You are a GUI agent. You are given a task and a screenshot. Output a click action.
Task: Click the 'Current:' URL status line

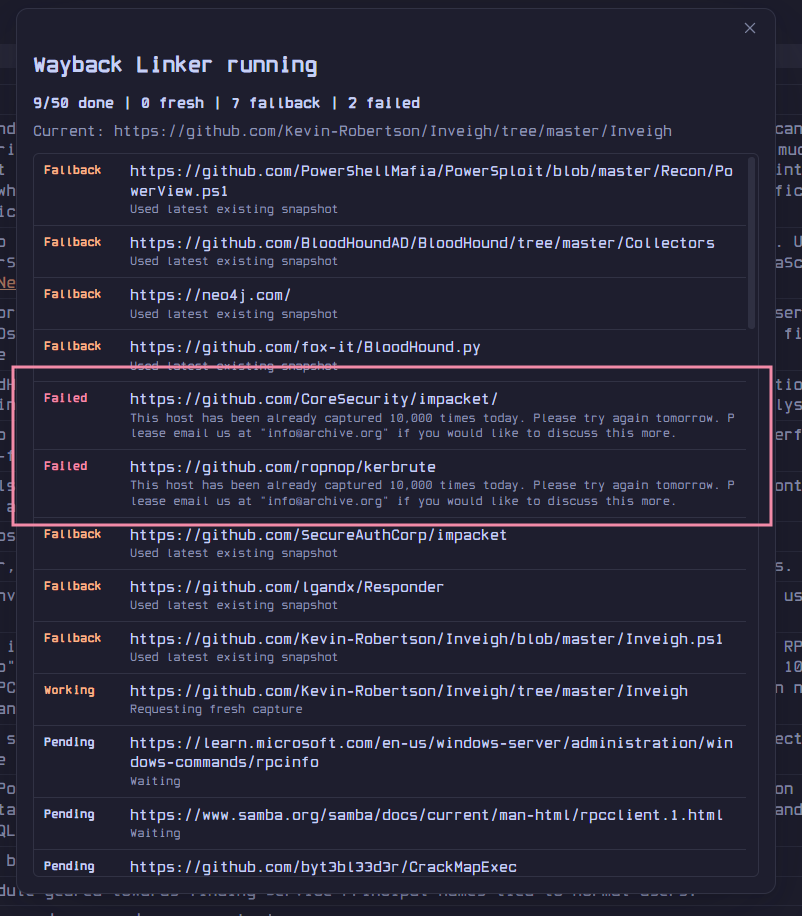(x=352, y=131)
